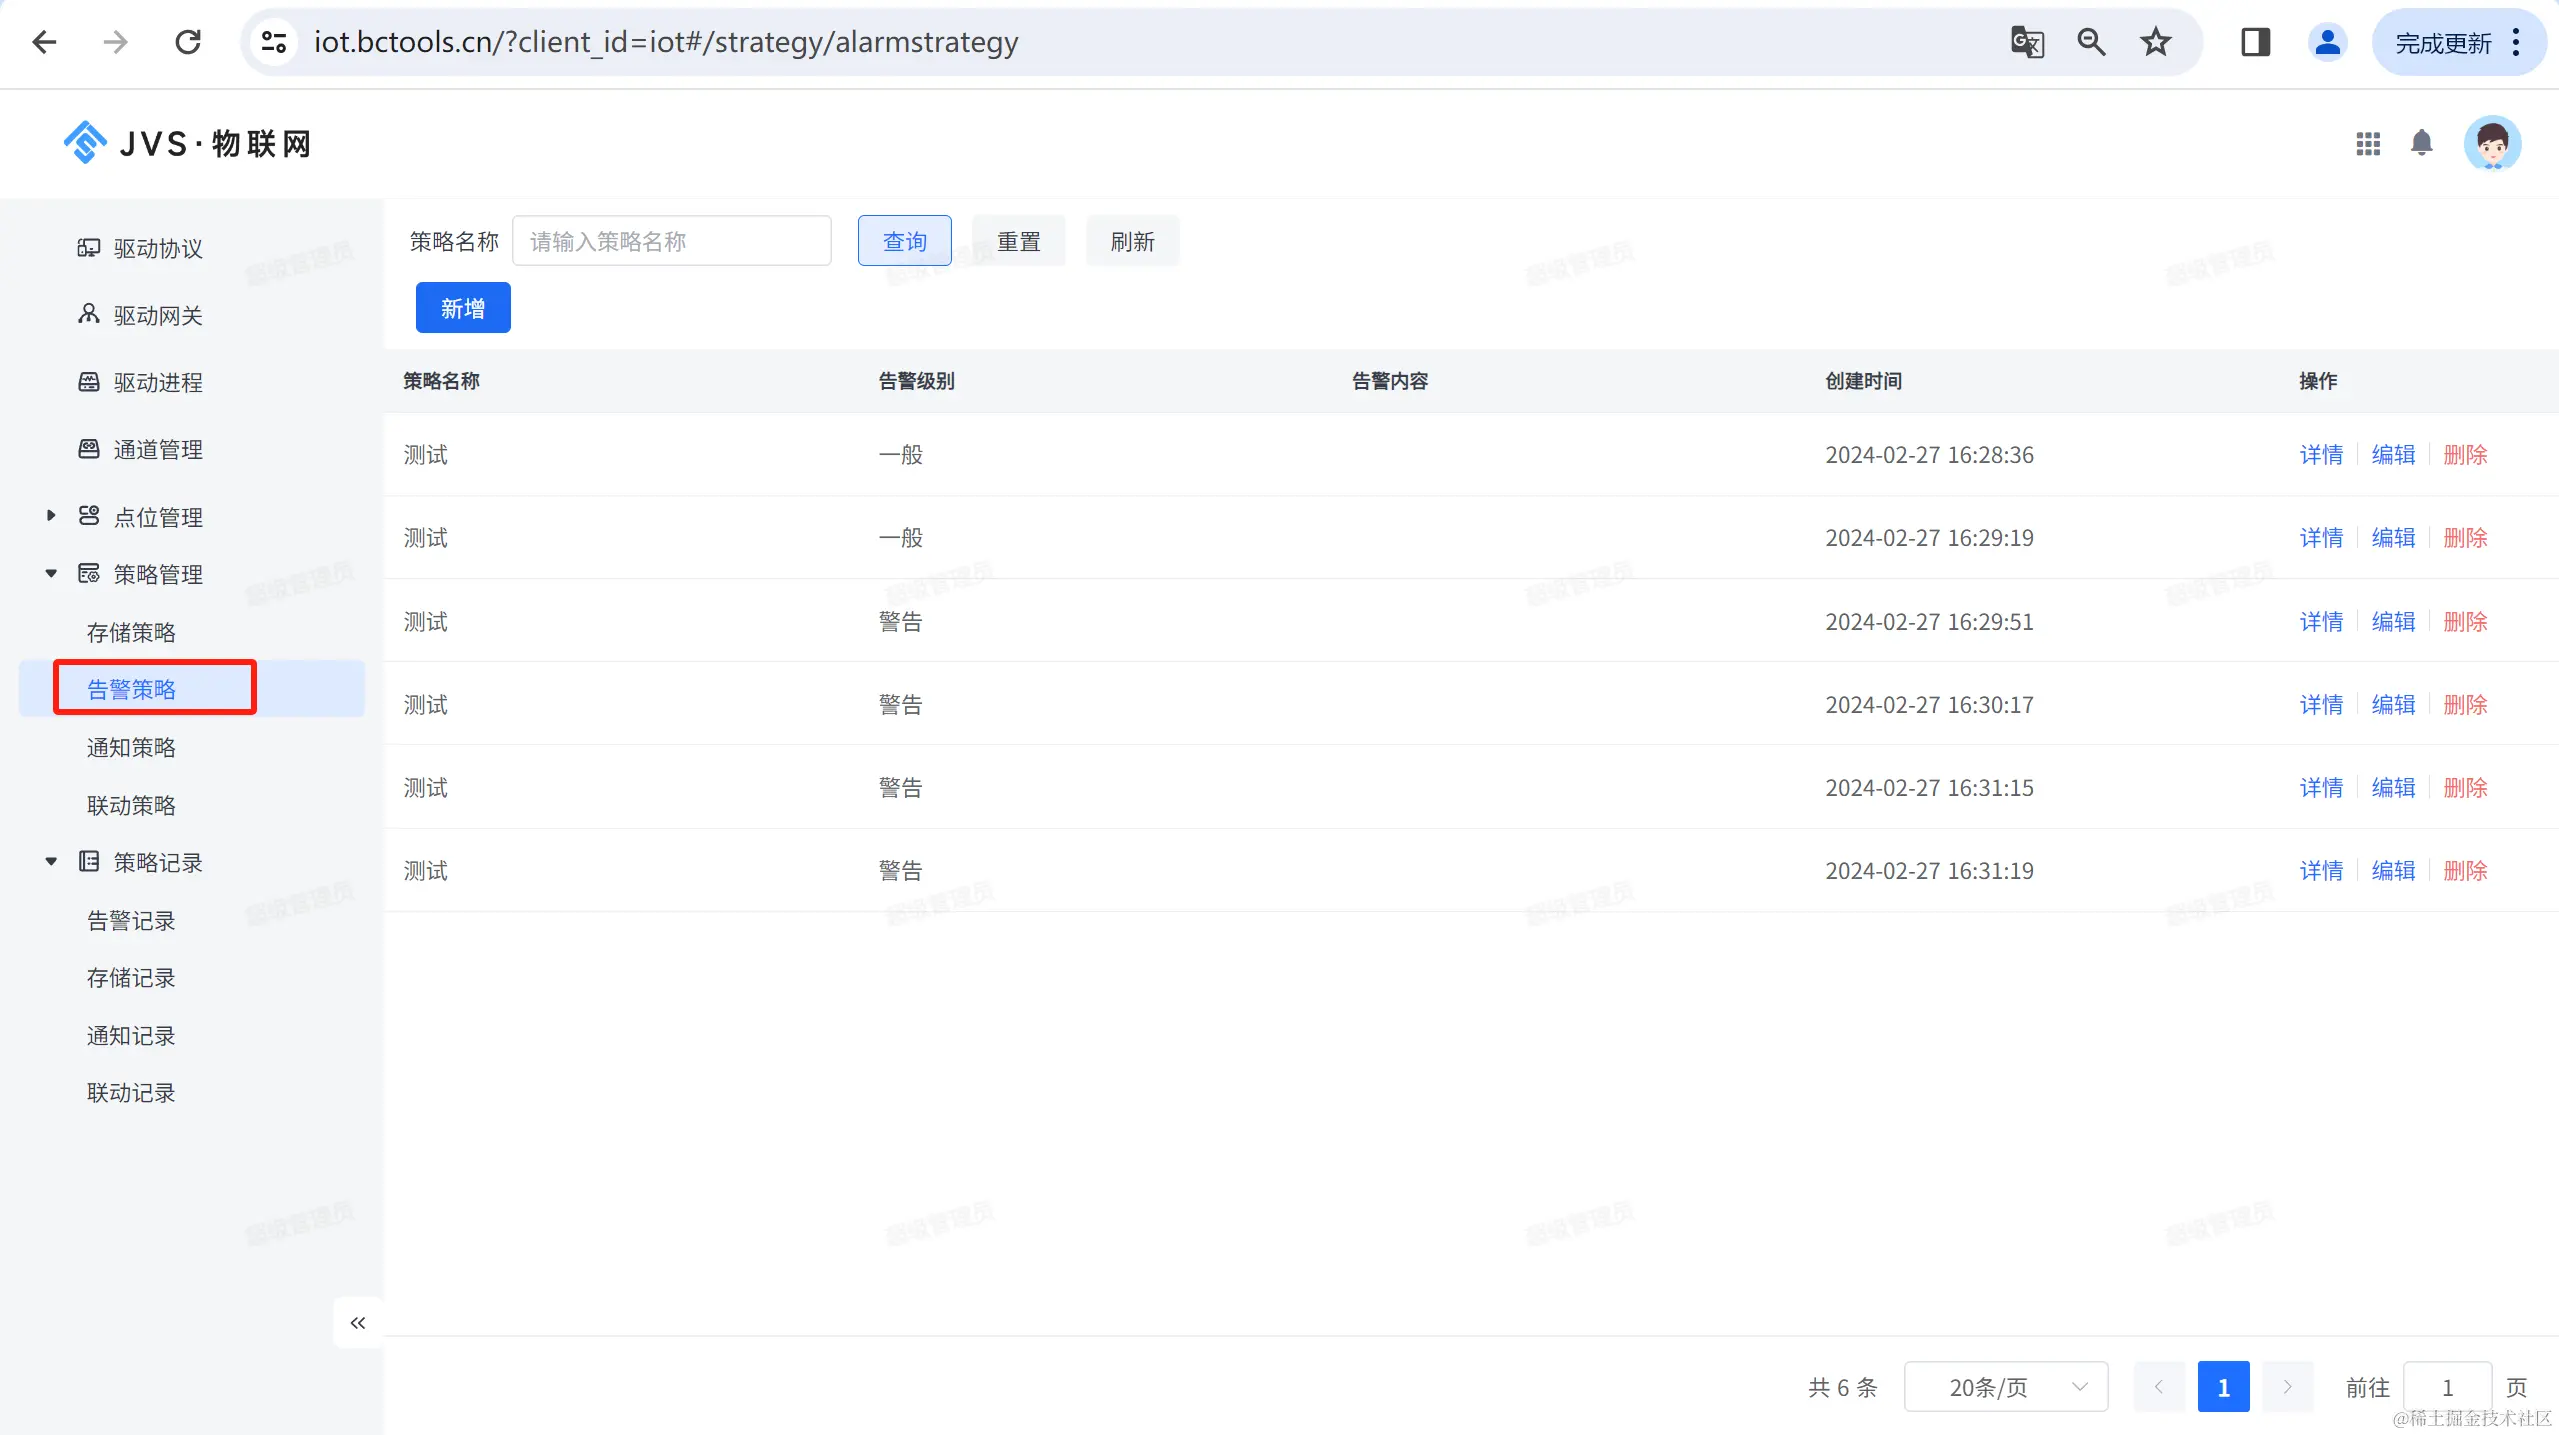Click 删除 for the 16:28:36 row
The width and height of the screenshot is (2559, 1435).
click(2464, 455)
